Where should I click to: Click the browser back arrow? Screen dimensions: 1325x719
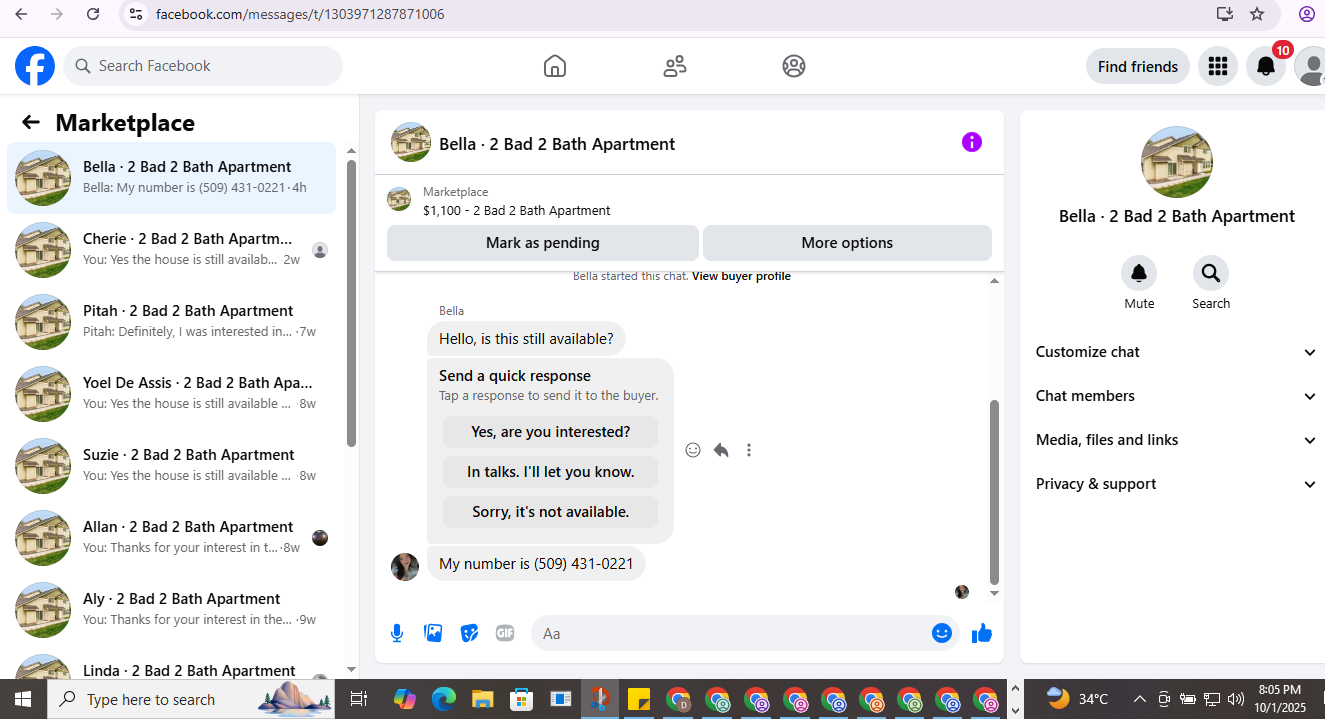point(21,14)
